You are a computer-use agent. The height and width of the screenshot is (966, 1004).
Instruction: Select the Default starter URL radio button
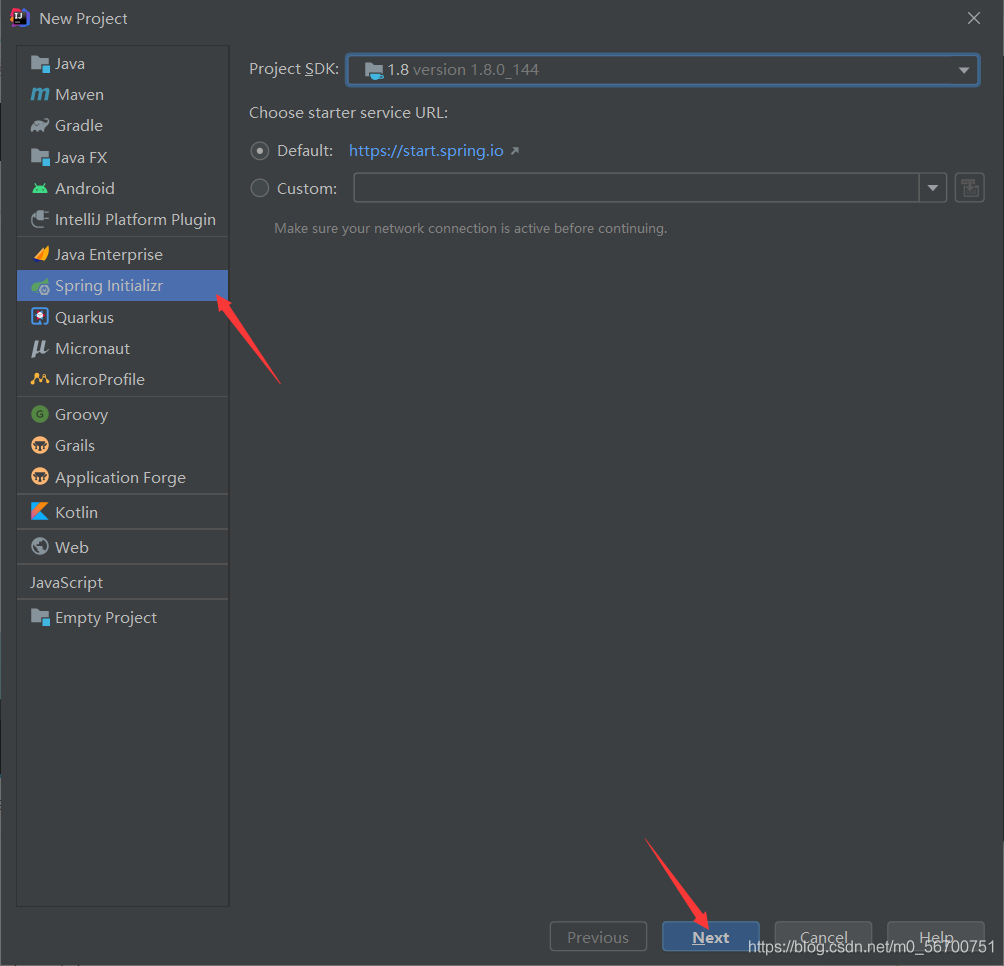point(259,151)
